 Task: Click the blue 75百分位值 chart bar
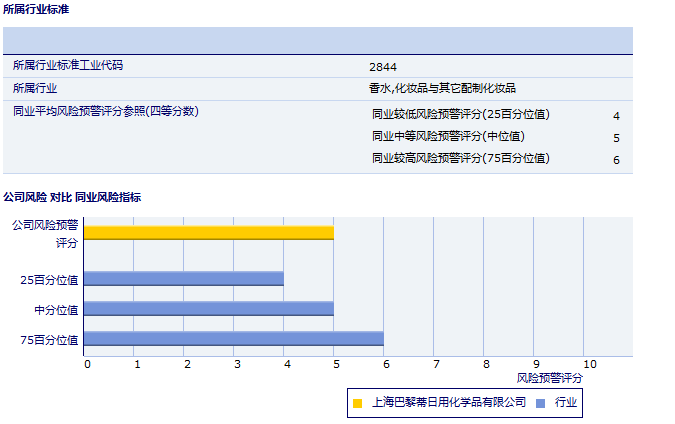click(x=233, y=339)
